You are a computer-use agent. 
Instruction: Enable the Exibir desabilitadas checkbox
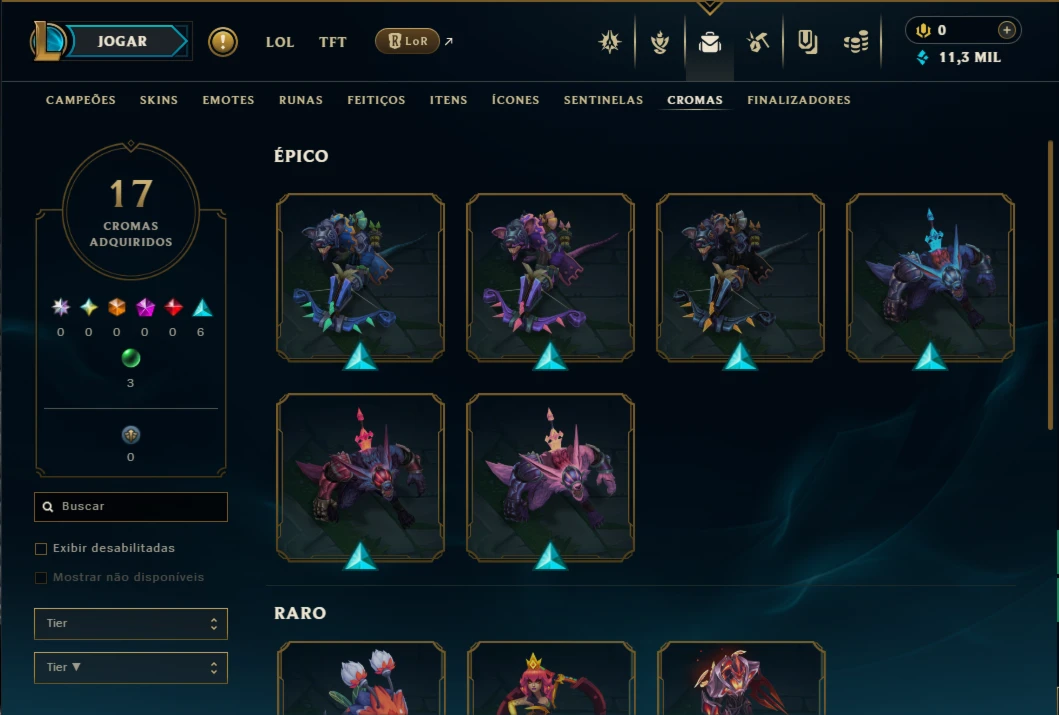click(41, 548)
